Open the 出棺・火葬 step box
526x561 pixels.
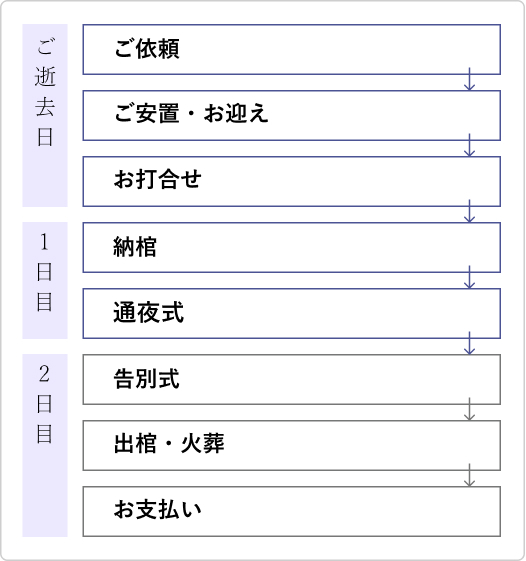292,445
